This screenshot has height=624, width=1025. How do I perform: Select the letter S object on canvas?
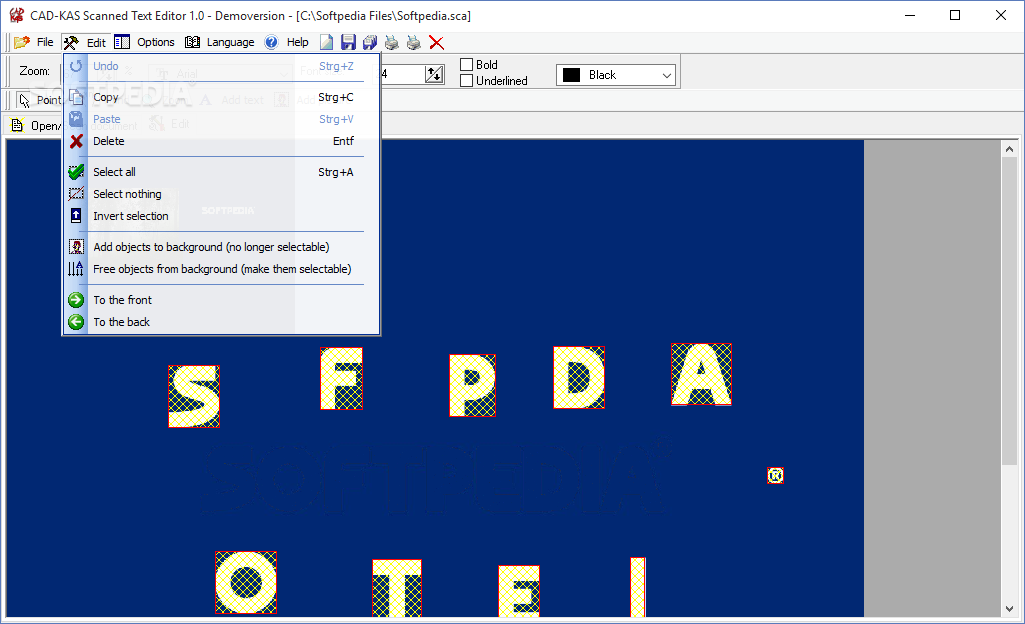point(194,397)
